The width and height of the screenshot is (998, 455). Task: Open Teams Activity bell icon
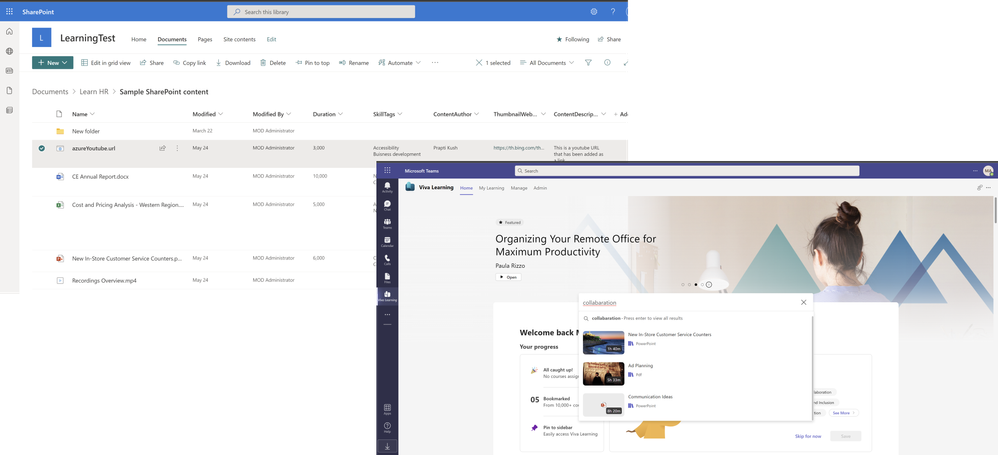click(387, 187)
